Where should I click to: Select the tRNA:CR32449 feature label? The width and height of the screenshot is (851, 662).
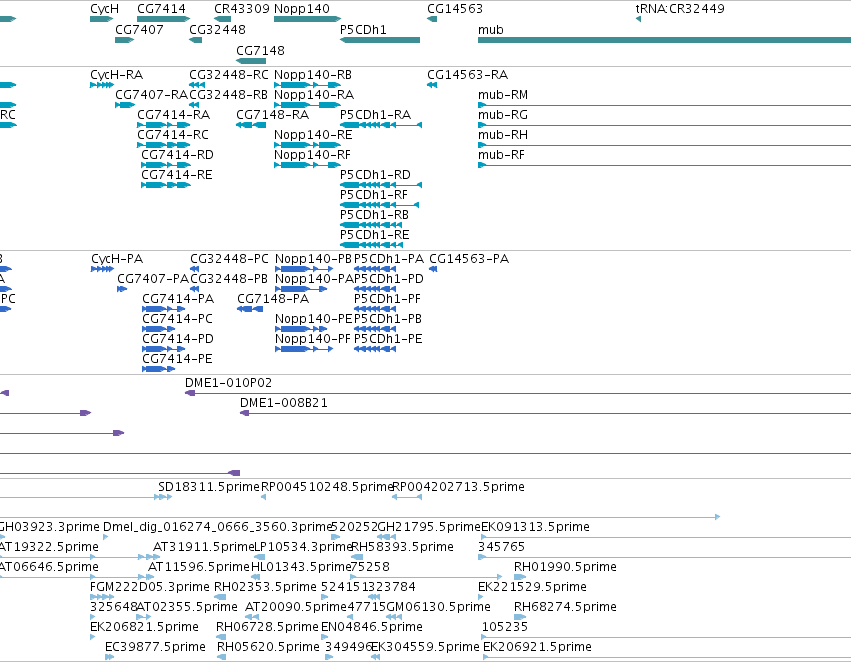680,9
